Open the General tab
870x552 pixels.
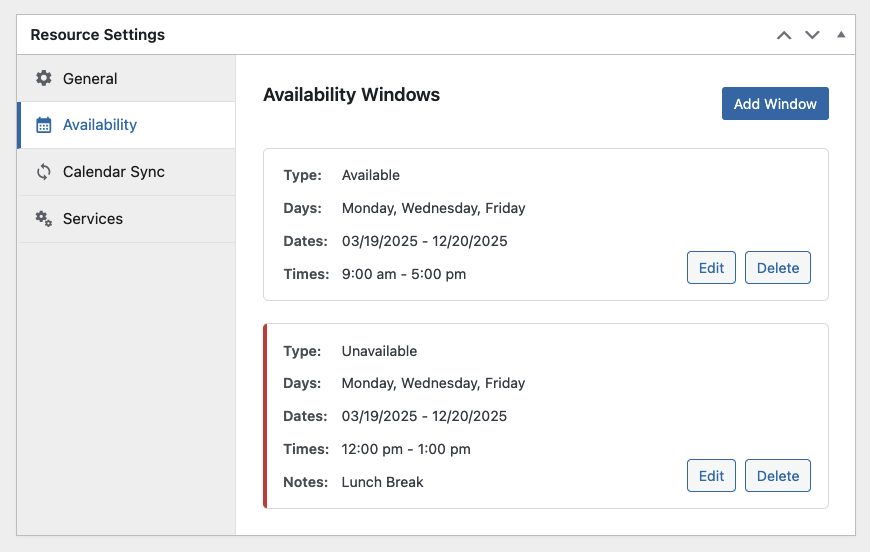[127, 78]
